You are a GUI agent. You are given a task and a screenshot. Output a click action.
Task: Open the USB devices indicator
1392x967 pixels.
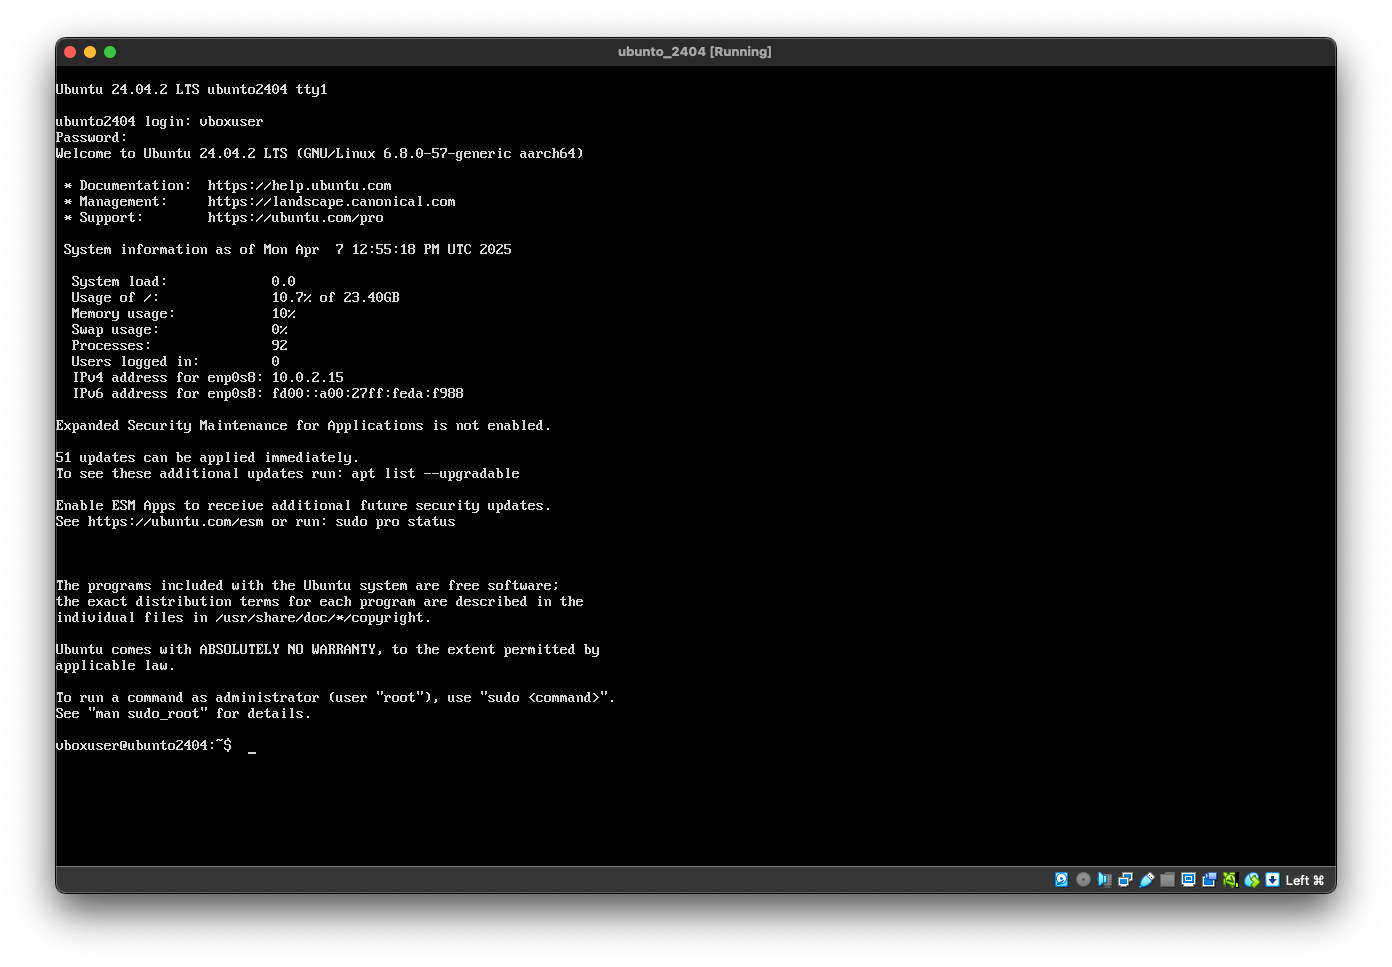tap(1146, 880)
